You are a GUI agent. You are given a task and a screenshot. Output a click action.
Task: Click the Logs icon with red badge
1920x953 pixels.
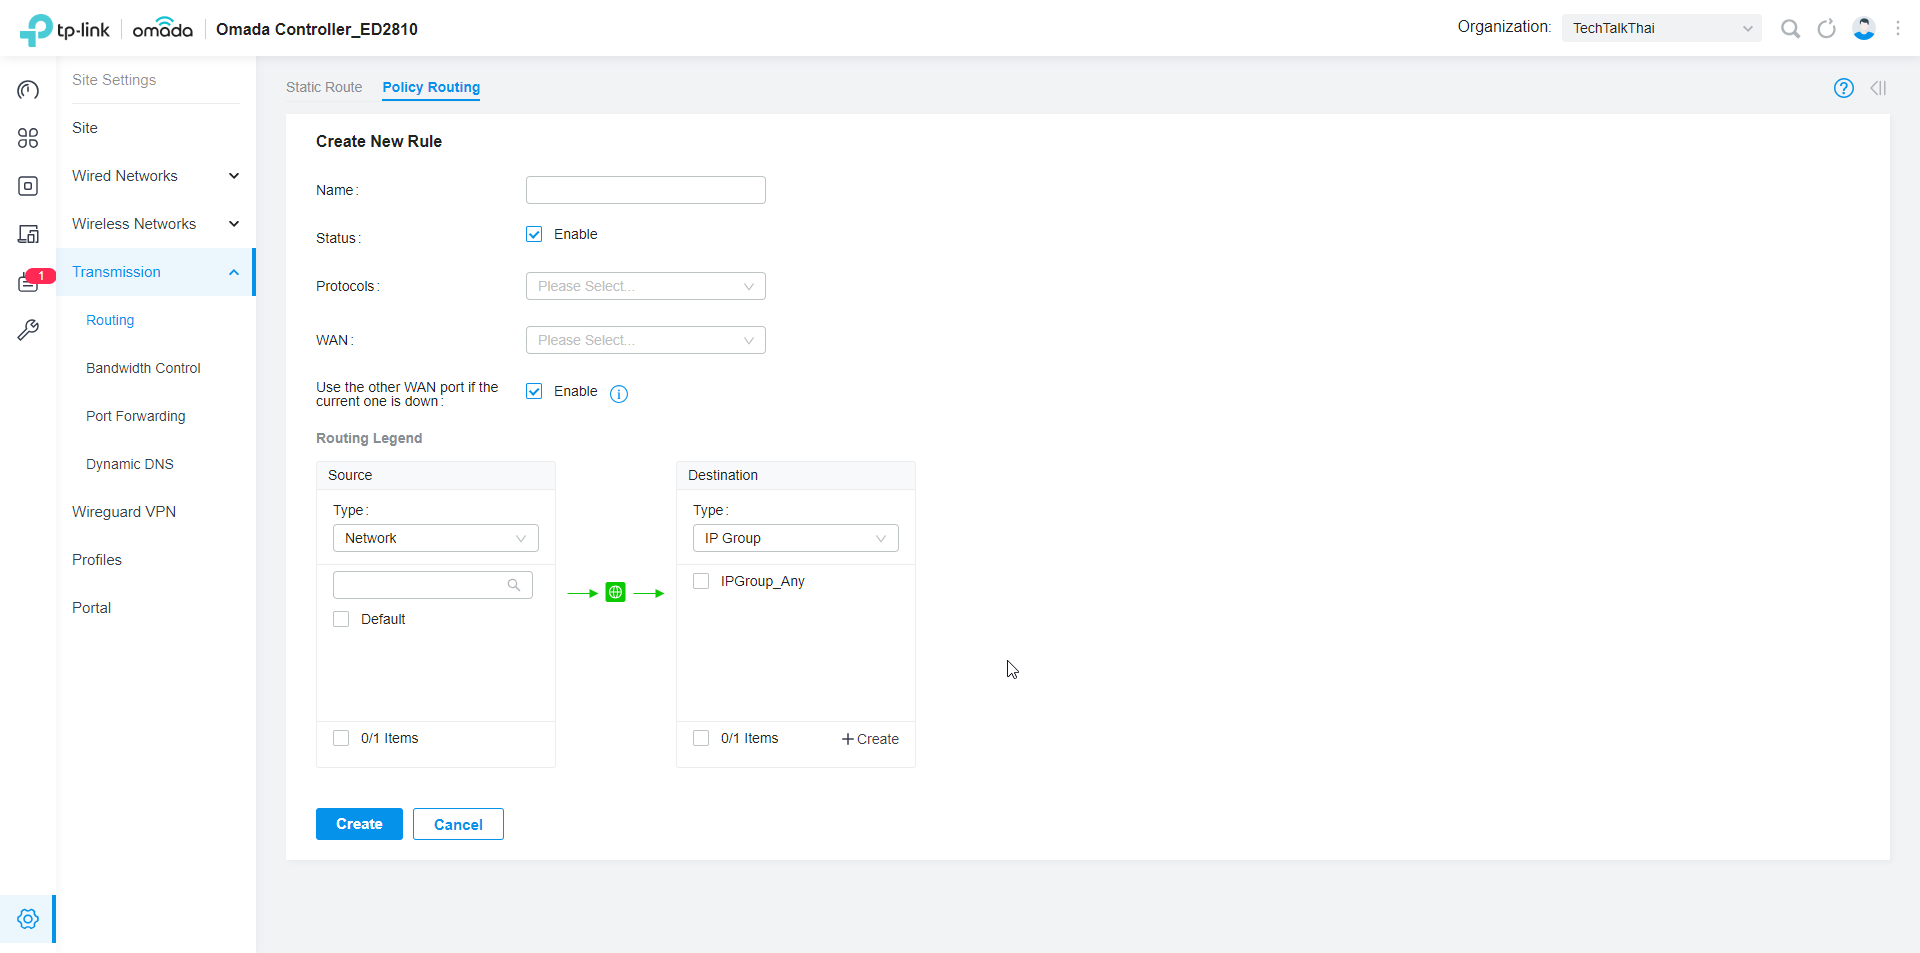tap(29, 283)
